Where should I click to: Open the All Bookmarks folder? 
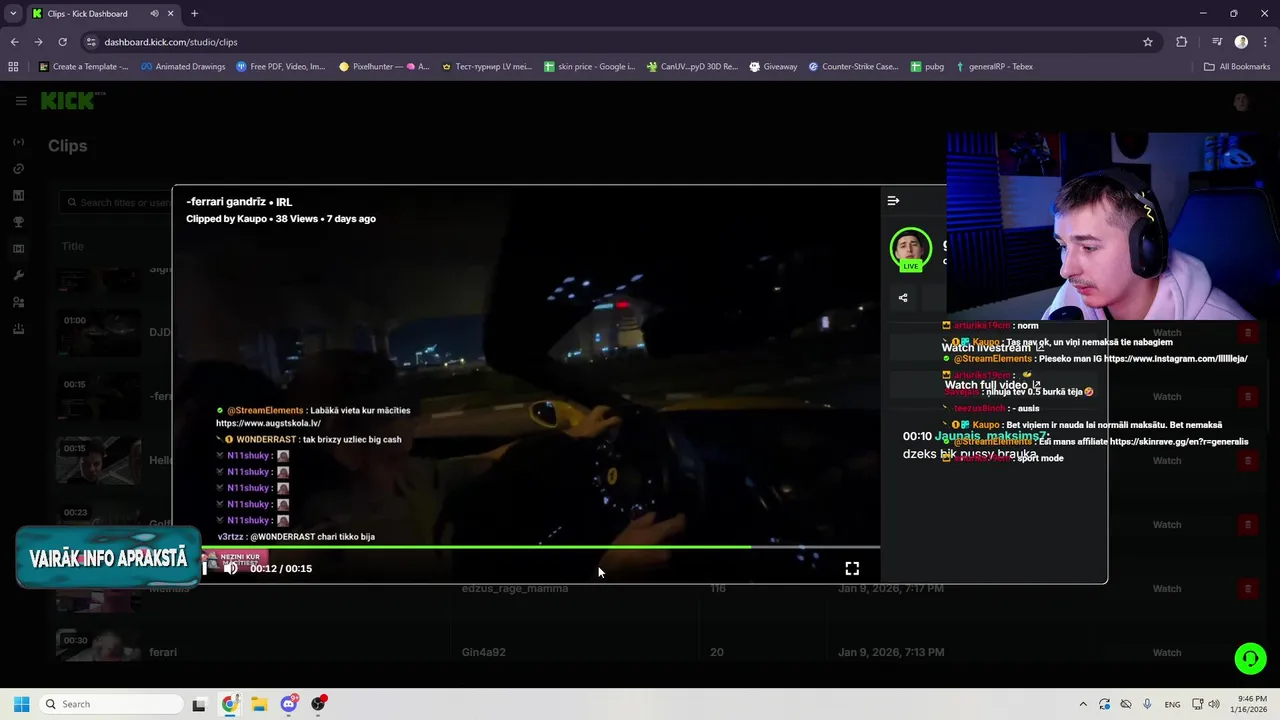pyautogui.click(x=1237, y=67)
